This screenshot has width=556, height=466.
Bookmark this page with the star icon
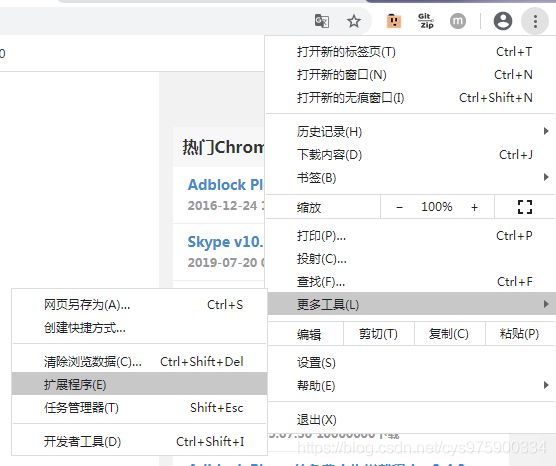(x=354, y=21)
